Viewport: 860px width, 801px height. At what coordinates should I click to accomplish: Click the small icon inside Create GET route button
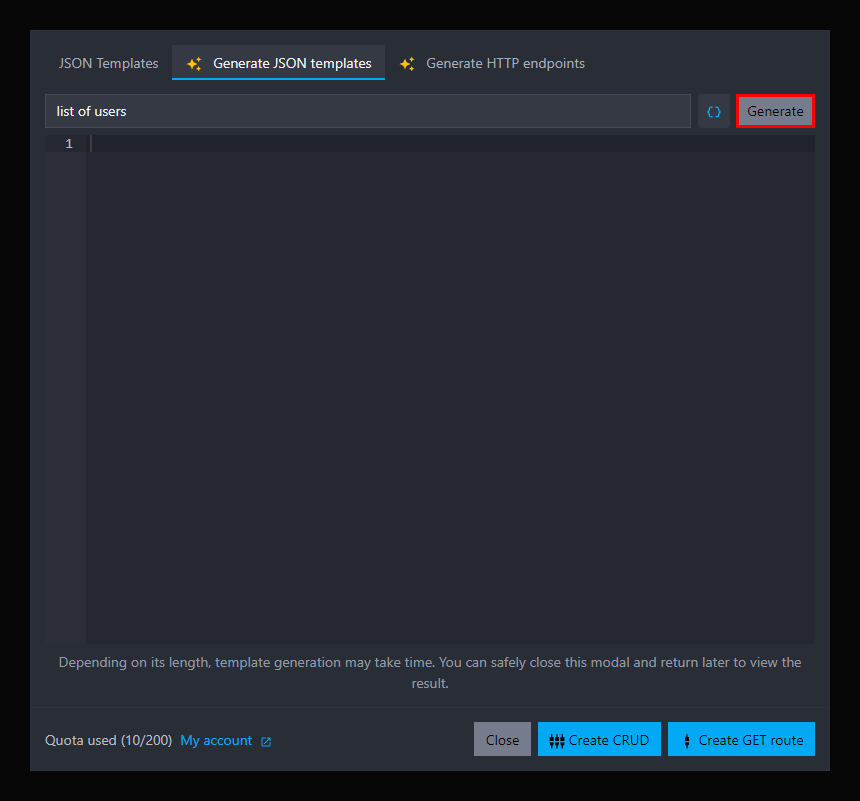(686, 739)
